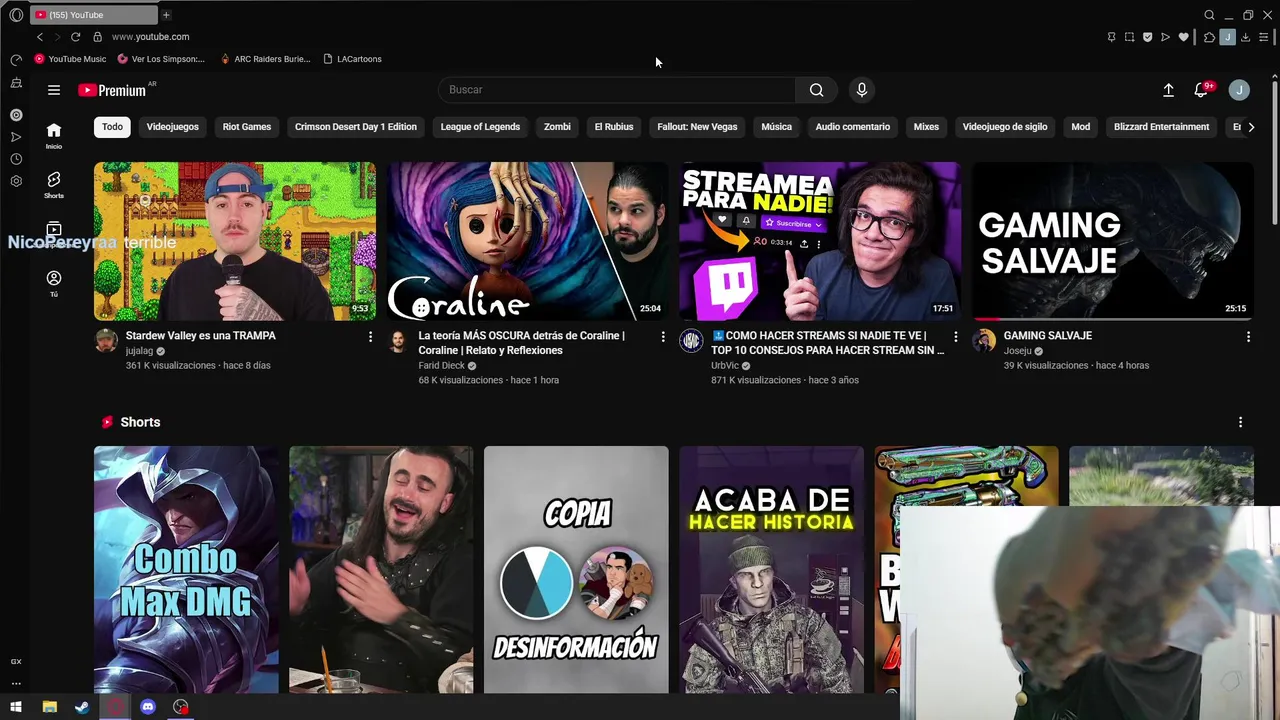Open the tab search magnifier icon

[x=1209, y=15]
